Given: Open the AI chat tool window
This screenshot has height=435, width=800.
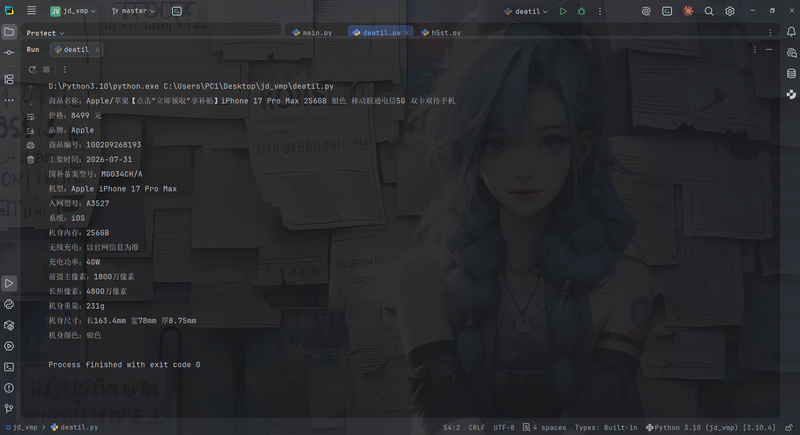Looking at the screenshot, I should click(x=791, y=53).
